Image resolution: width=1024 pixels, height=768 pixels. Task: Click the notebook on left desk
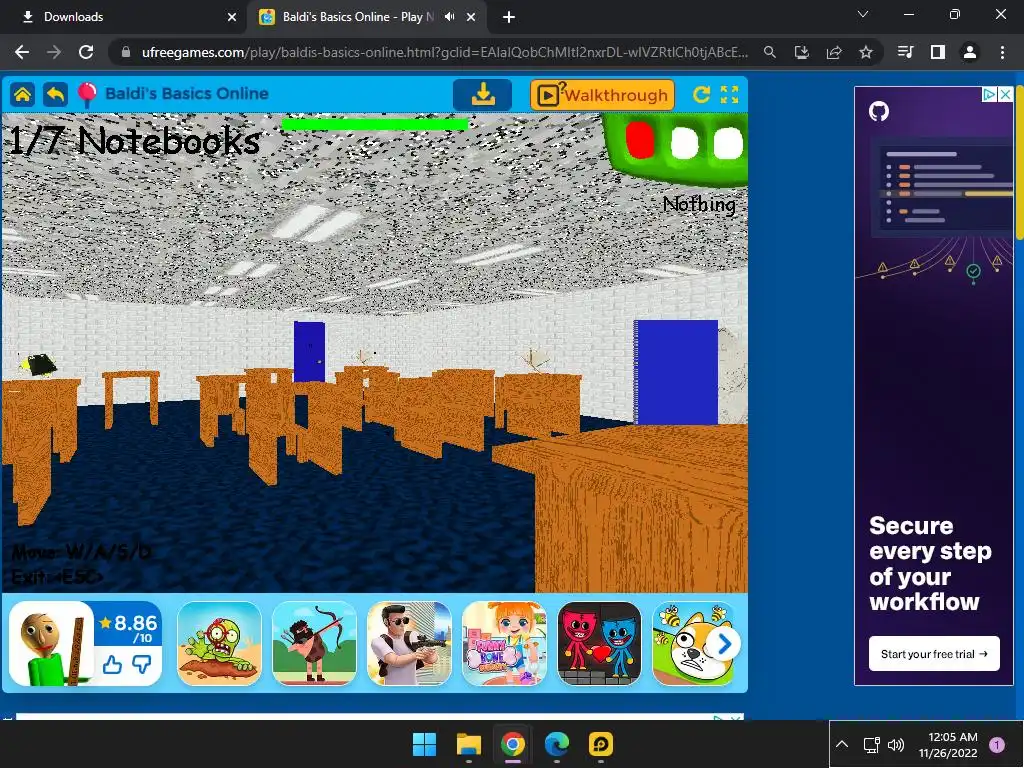pyautogui.click(x=39, y=364)
